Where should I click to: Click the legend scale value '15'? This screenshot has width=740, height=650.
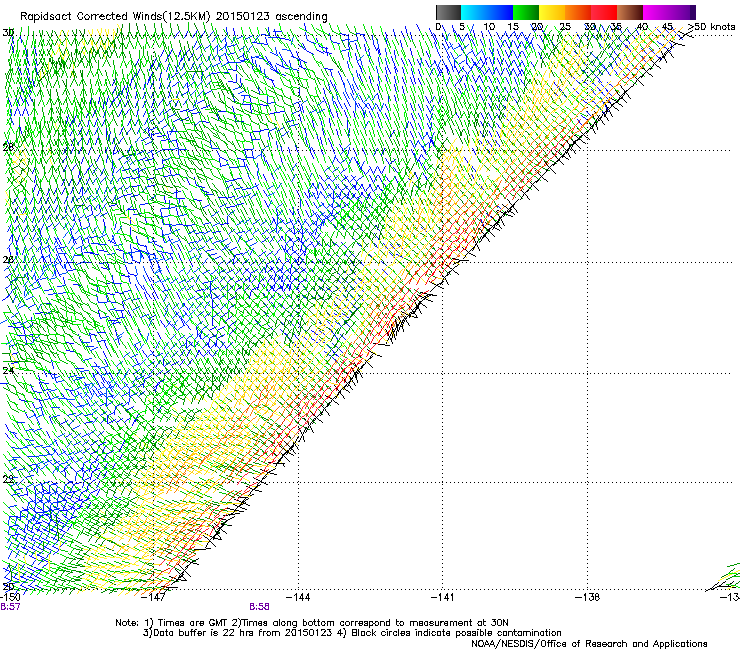tap(513, 27)
